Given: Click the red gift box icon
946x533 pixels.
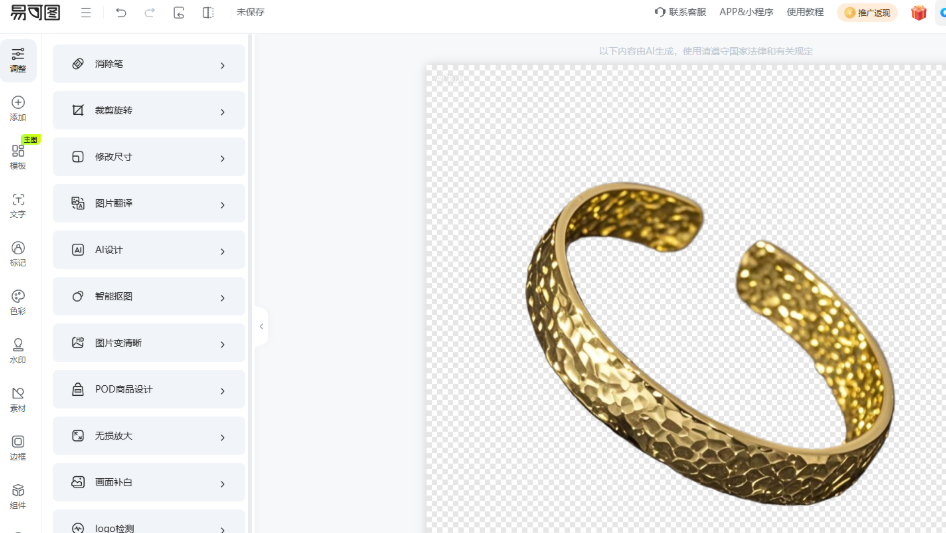Looking at the screenshot, I should (918, 13).
